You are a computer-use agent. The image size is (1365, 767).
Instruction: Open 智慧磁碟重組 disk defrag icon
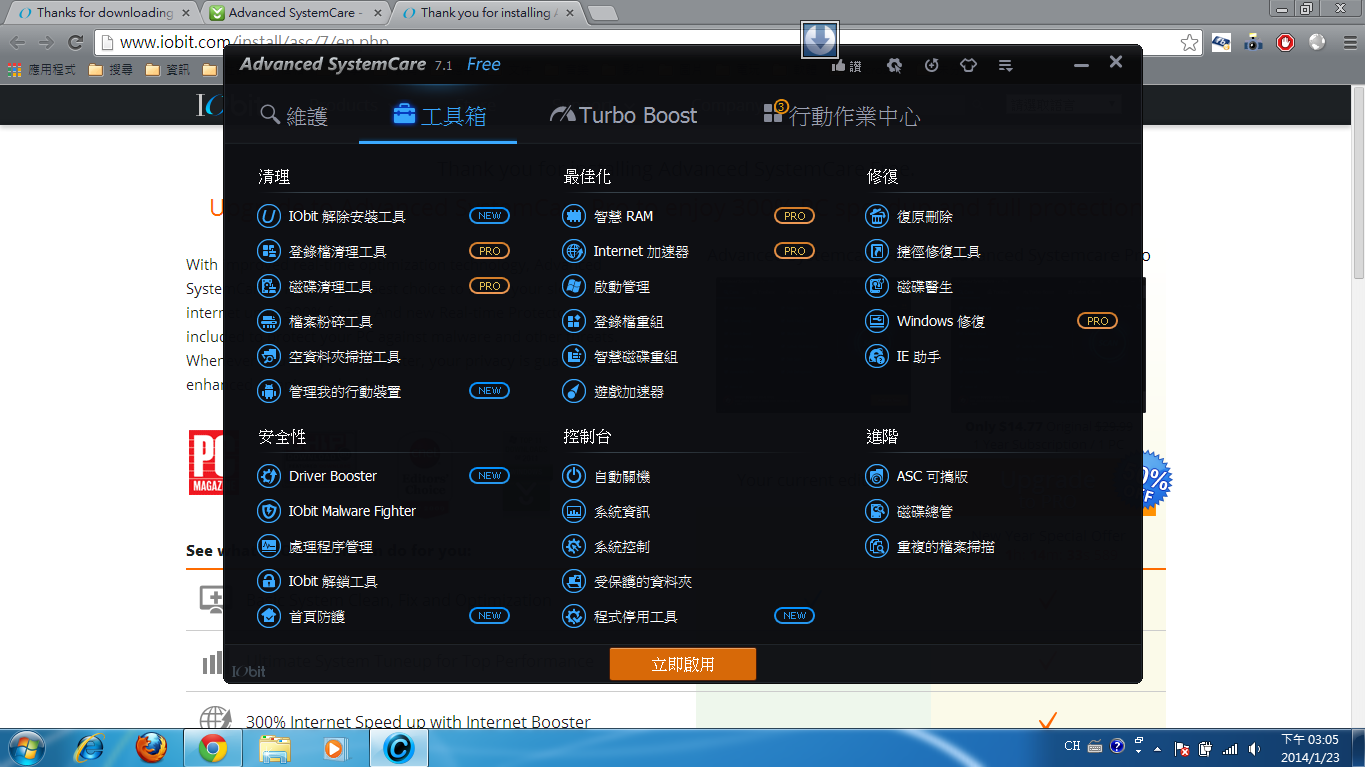pos(573,356)
